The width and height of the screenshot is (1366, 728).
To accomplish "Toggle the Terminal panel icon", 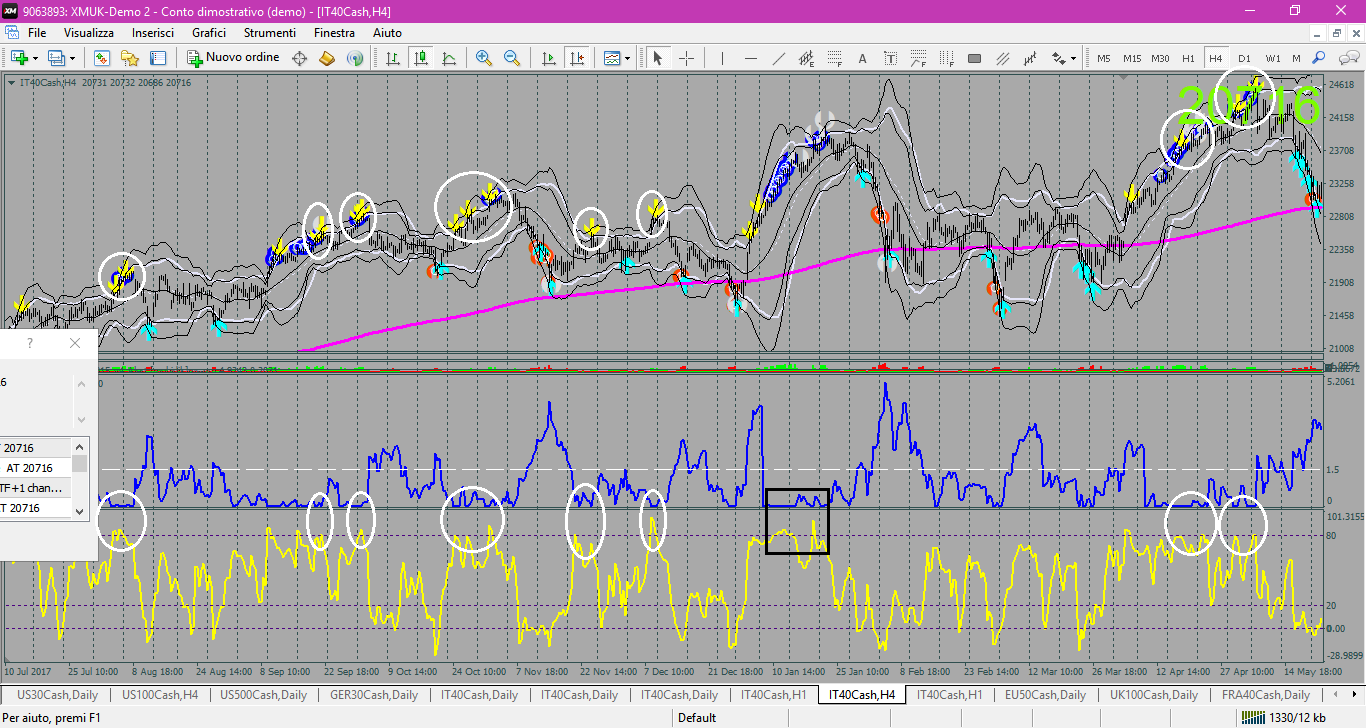I will tap(158, 58).
